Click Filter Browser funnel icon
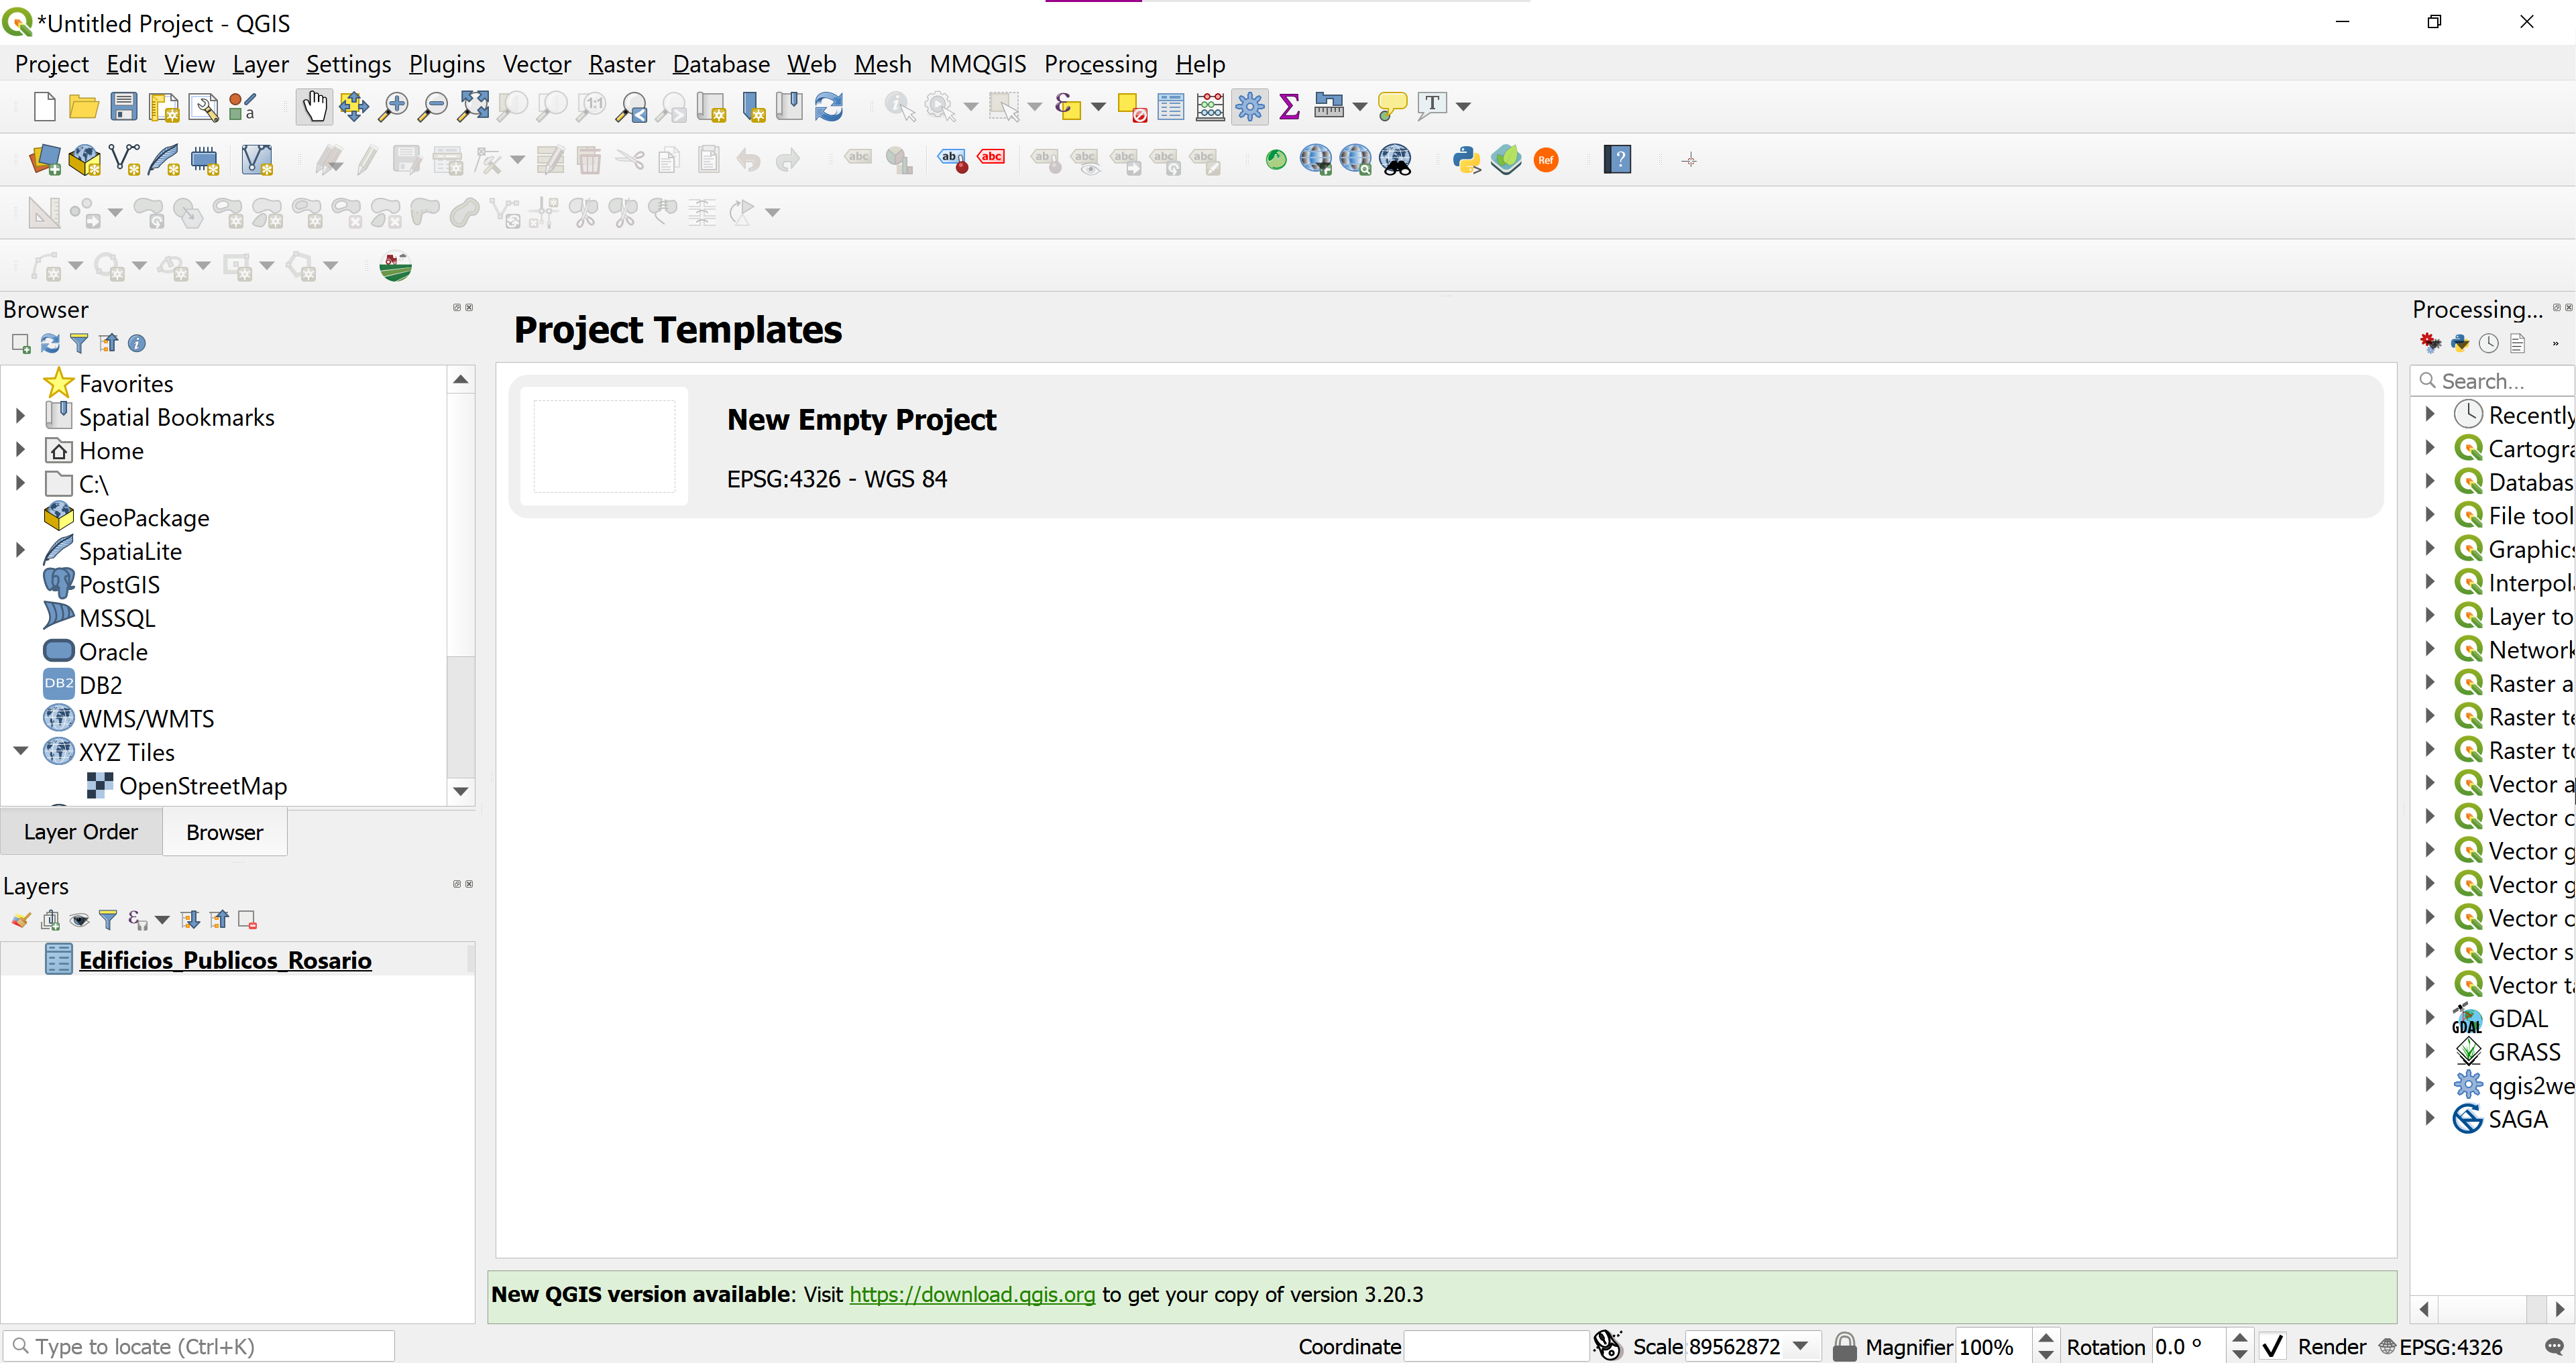The image size is (2576, 1363). coord(79,343)
